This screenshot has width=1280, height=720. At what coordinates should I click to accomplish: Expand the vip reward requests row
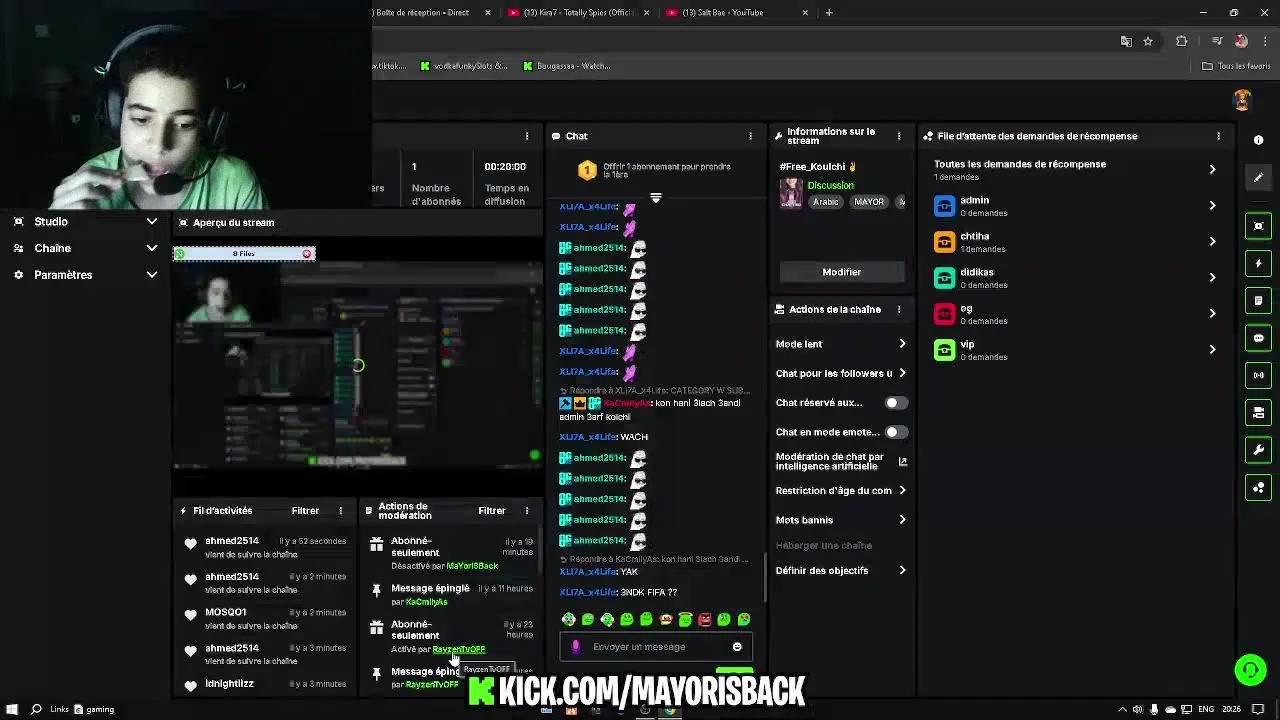[1075, 350]
